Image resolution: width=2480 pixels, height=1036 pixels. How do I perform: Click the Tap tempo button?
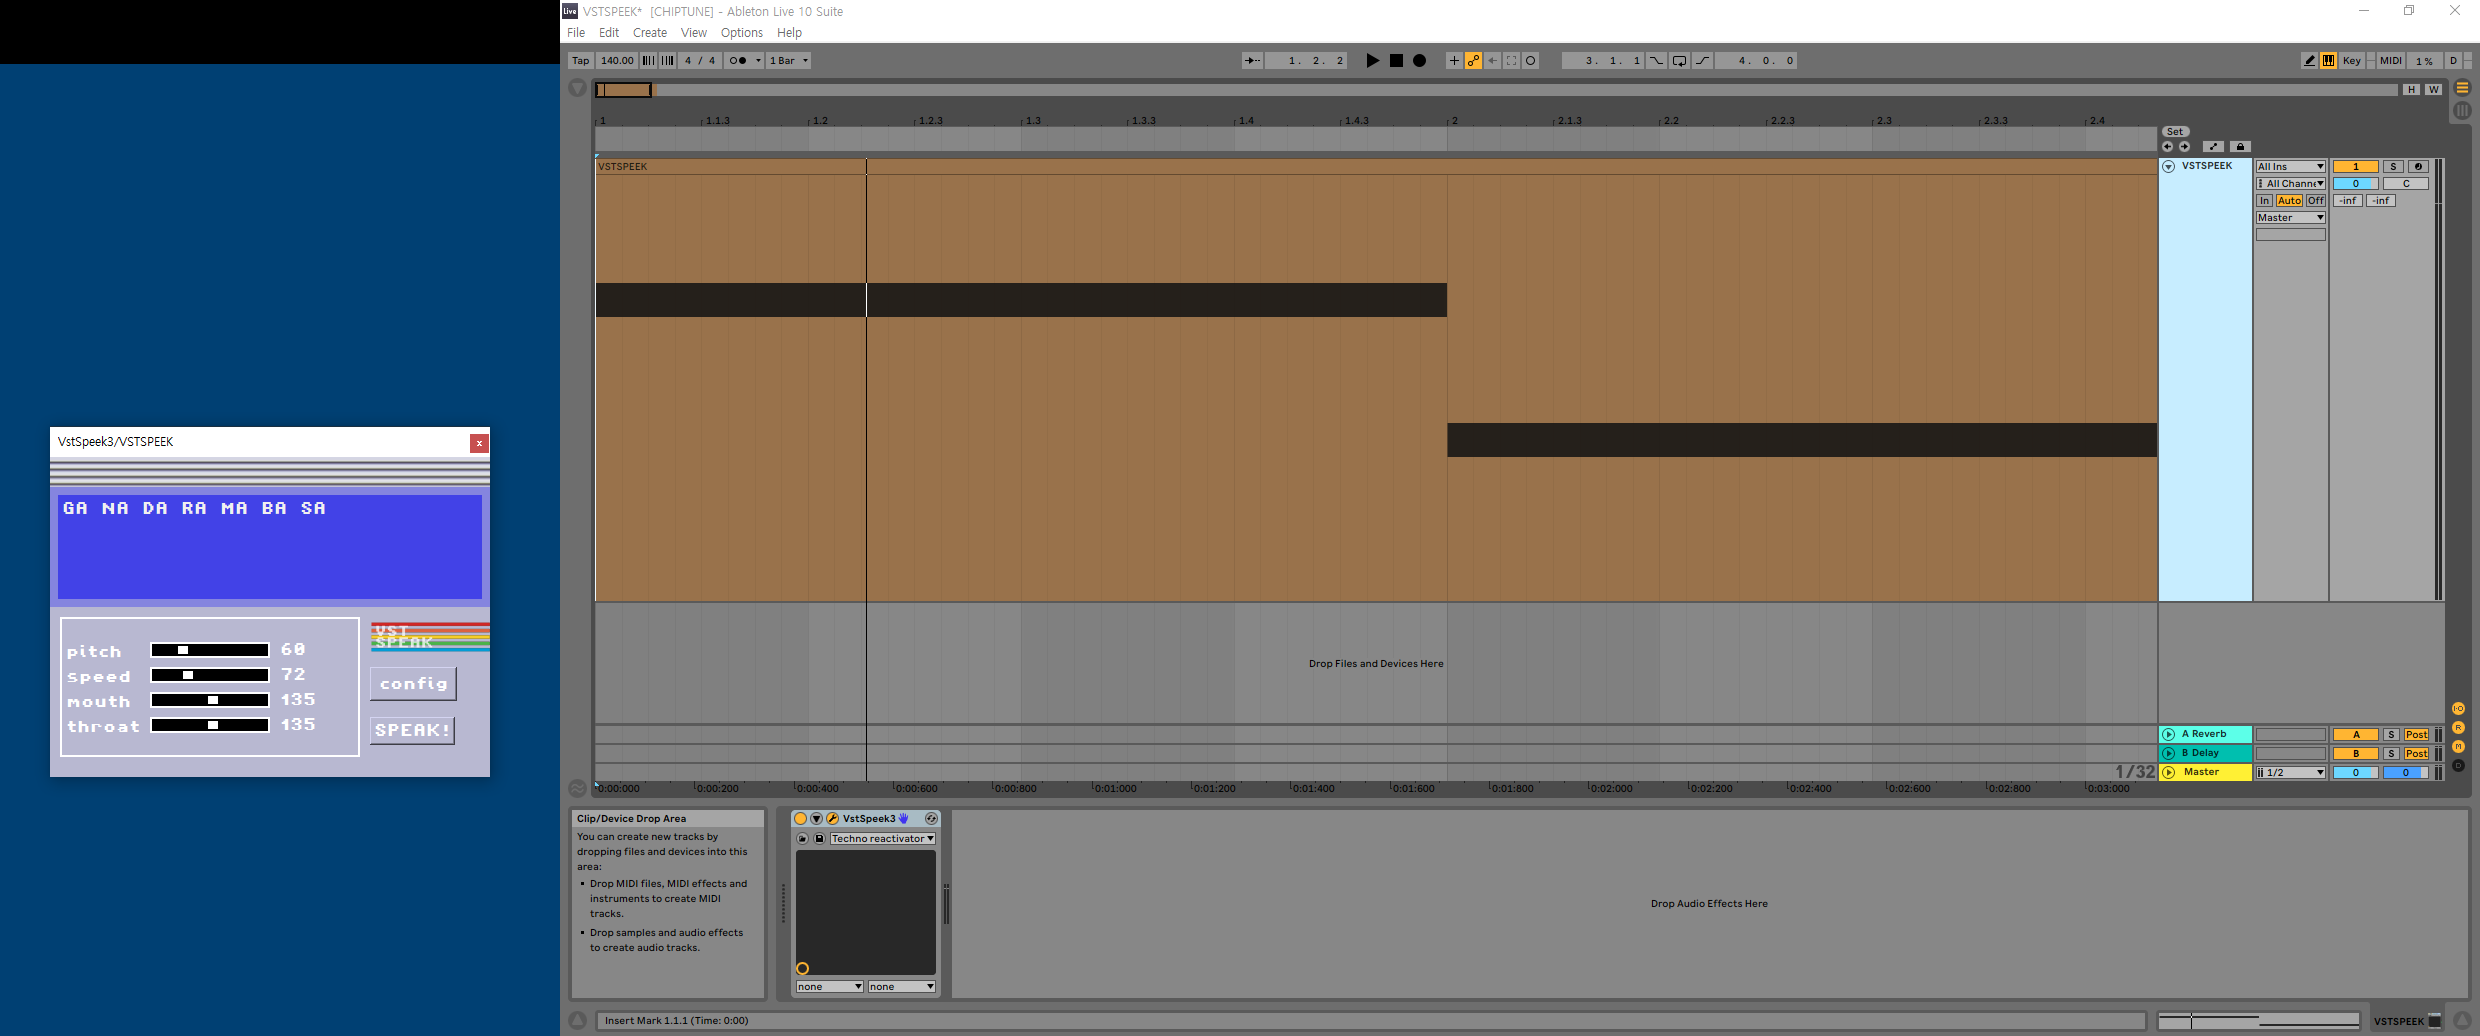(581, 61)
